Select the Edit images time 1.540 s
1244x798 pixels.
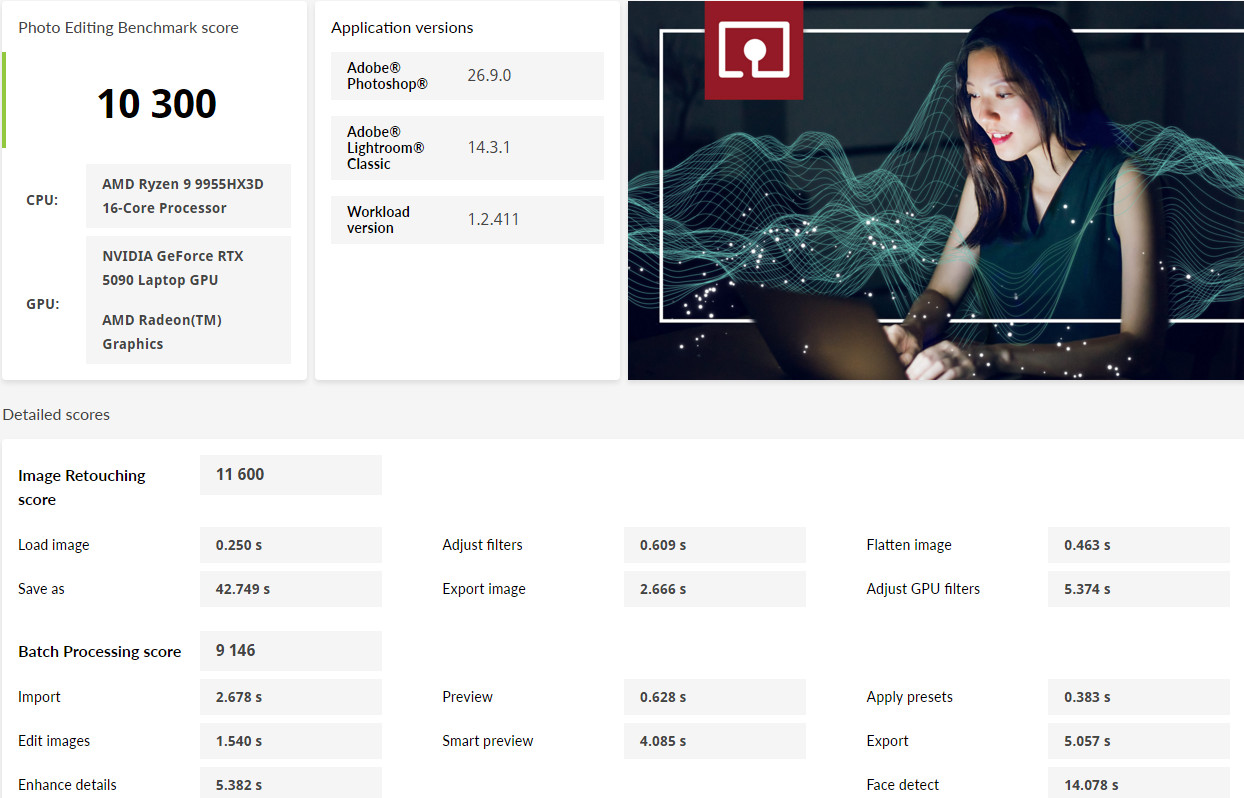[239, 741]
